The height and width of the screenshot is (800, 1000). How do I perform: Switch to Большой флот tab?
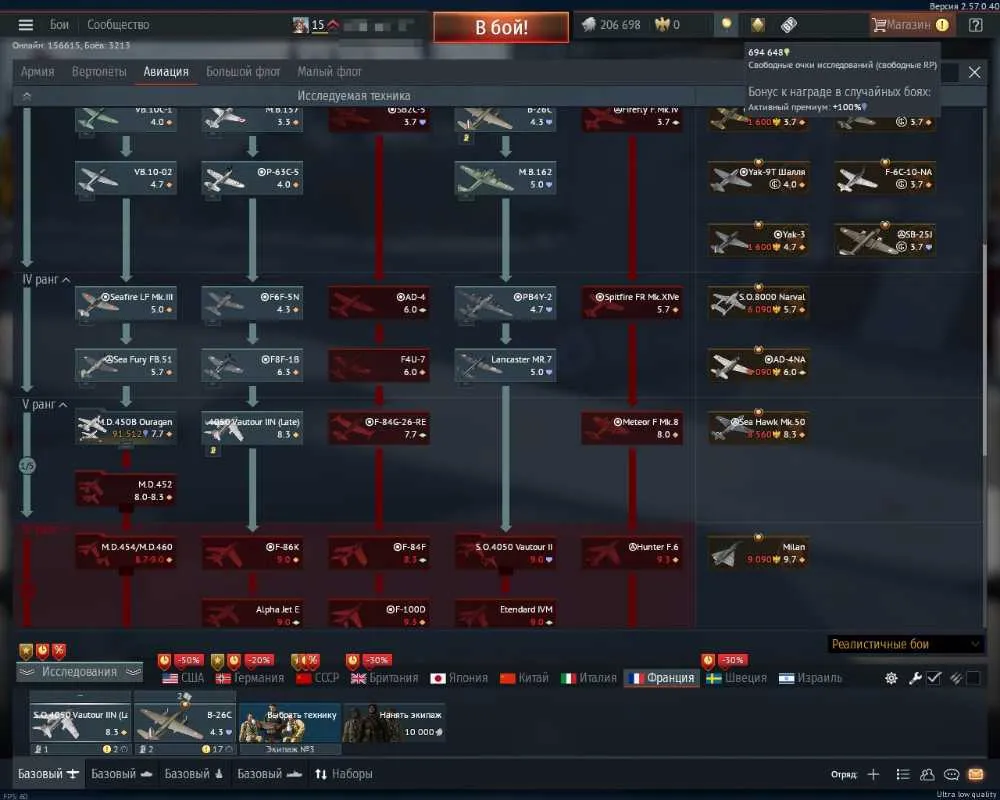[243, 71]
